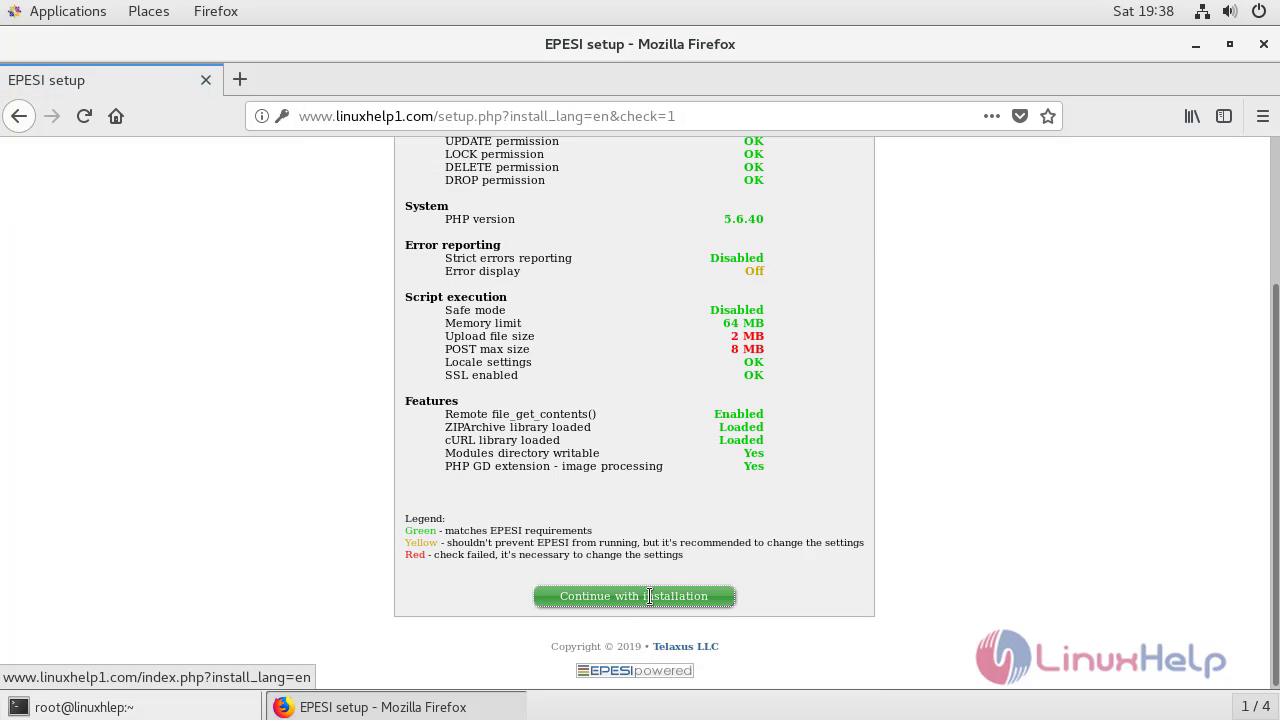
Task: Click the Strict errors reporting label
Action: click(508, 258)
